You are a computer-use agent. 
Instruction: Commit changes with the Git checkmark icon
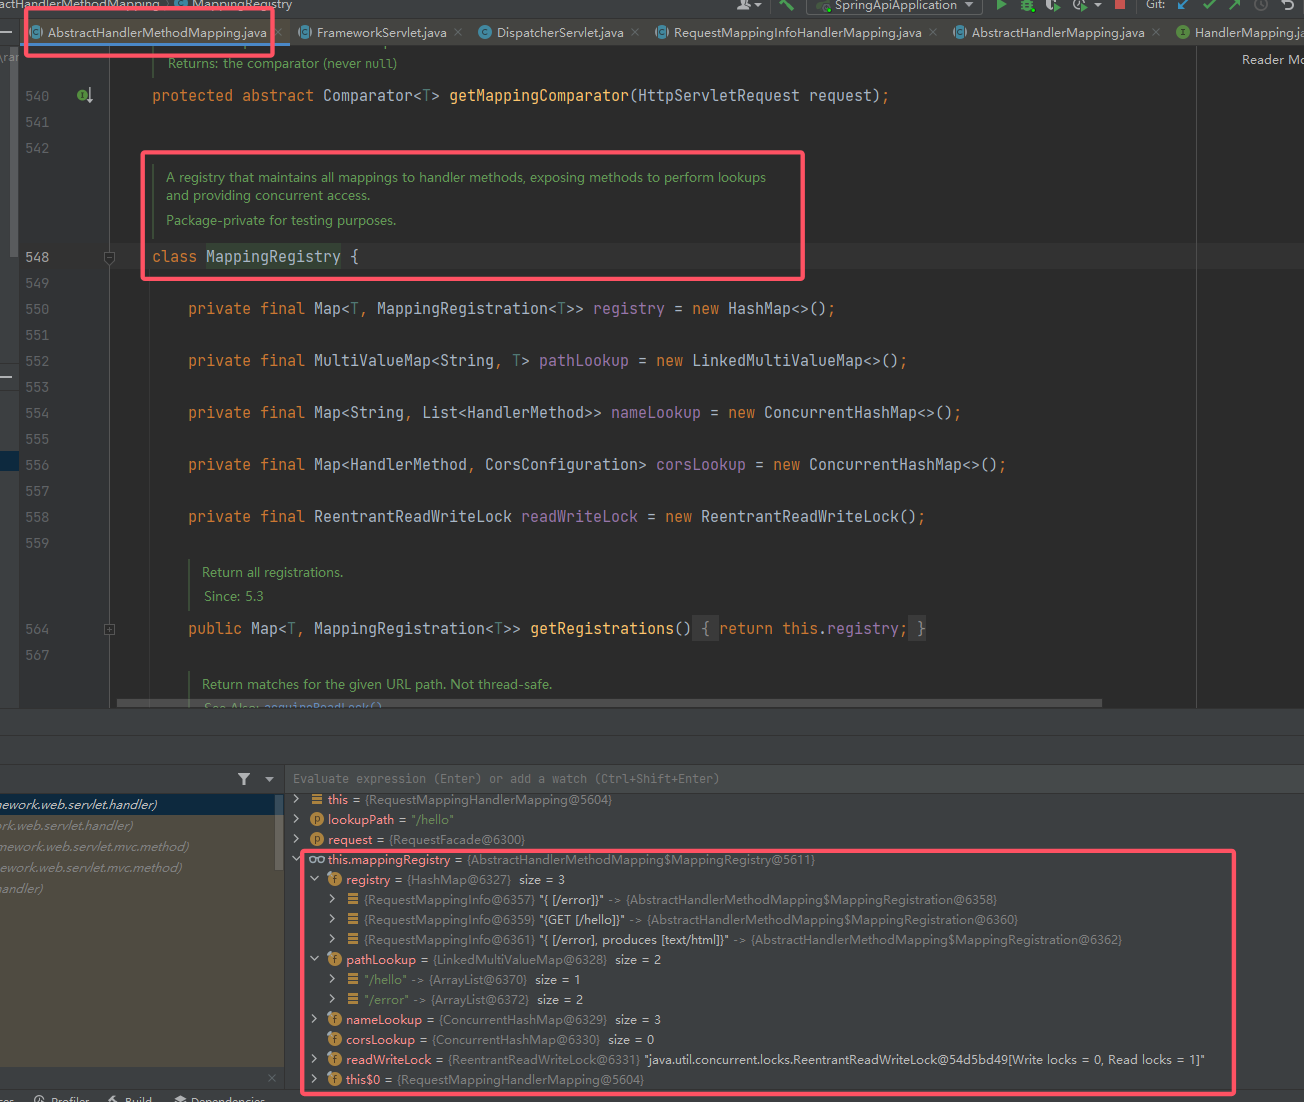(x=1209, y=5)
